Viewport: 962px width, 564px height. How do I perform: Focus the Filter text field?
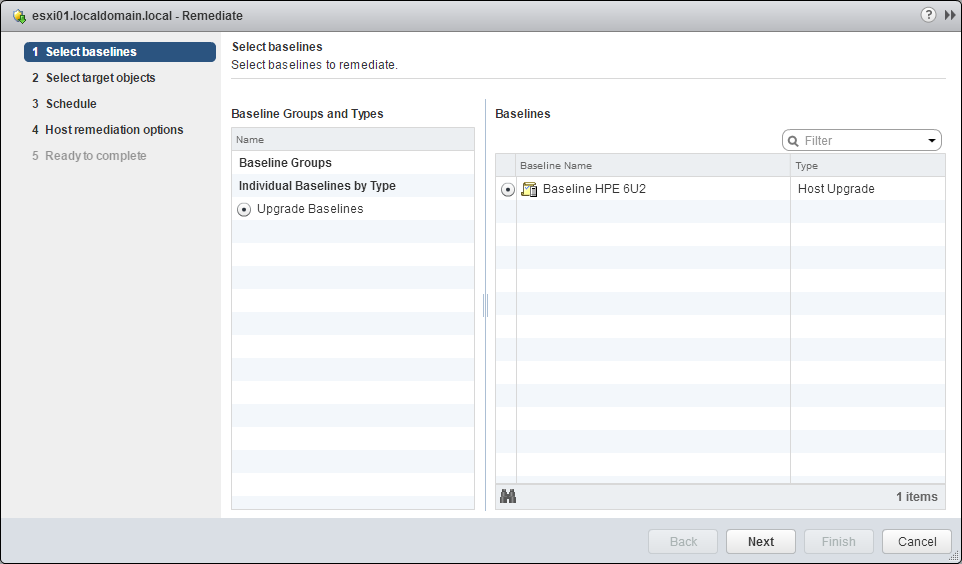tap(862, 141)
